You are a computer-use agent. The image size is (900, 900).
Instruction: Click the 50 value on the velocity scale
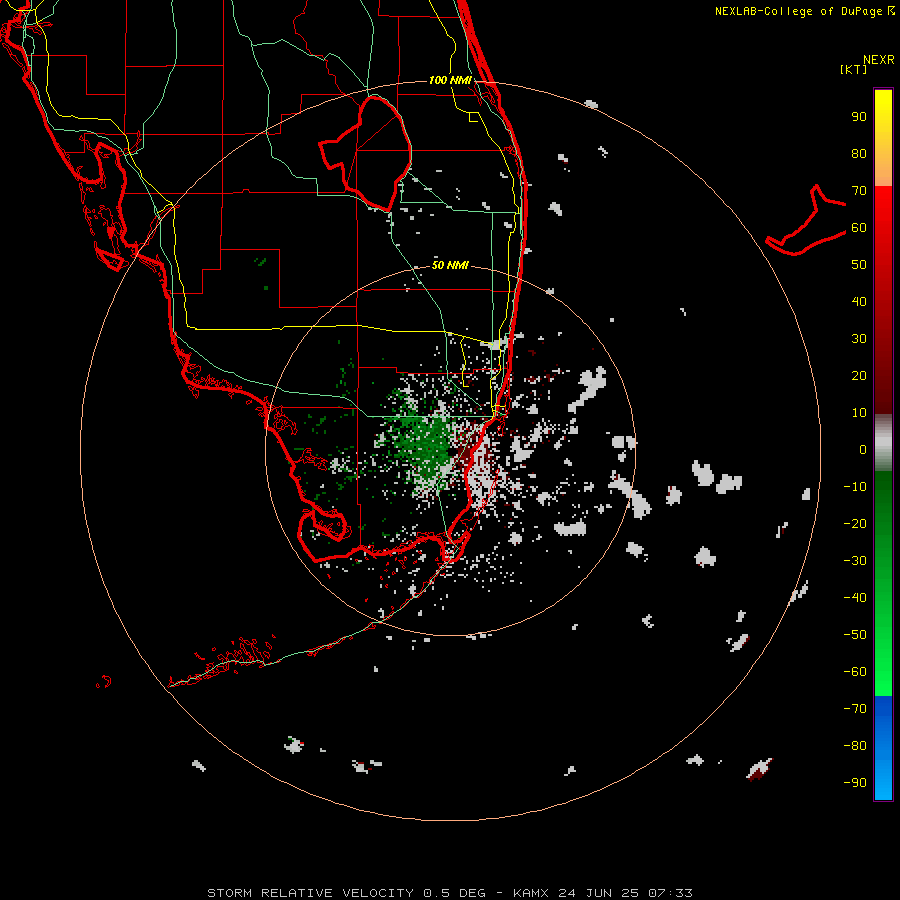tap(859, 265)
